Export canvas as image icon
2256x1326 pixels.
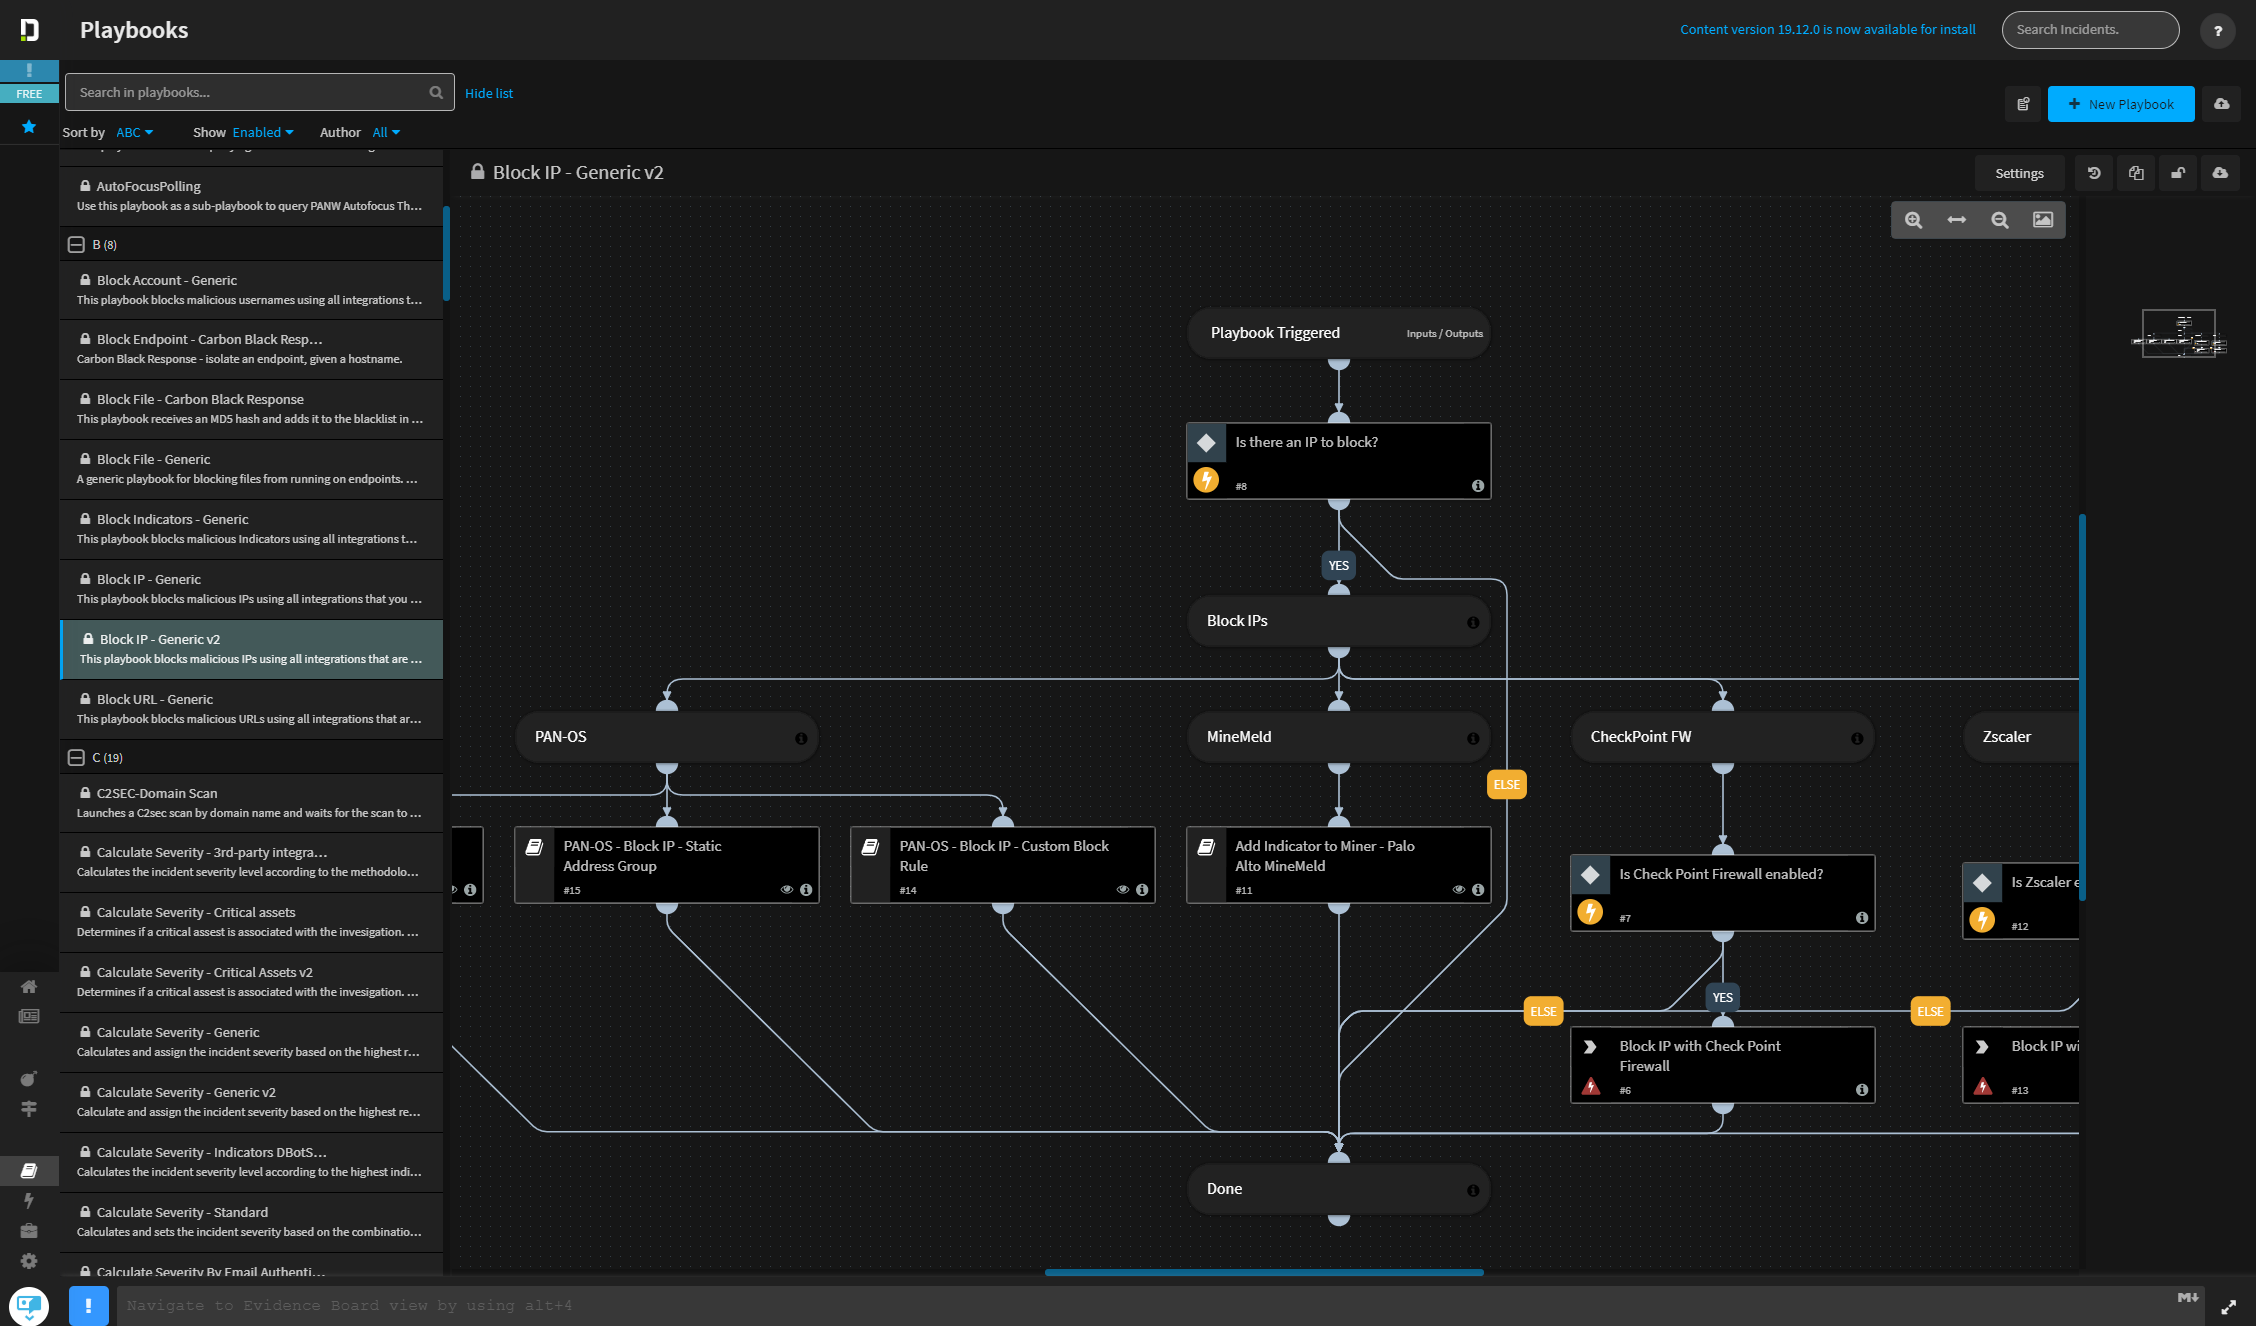[x=2043, y=220]
